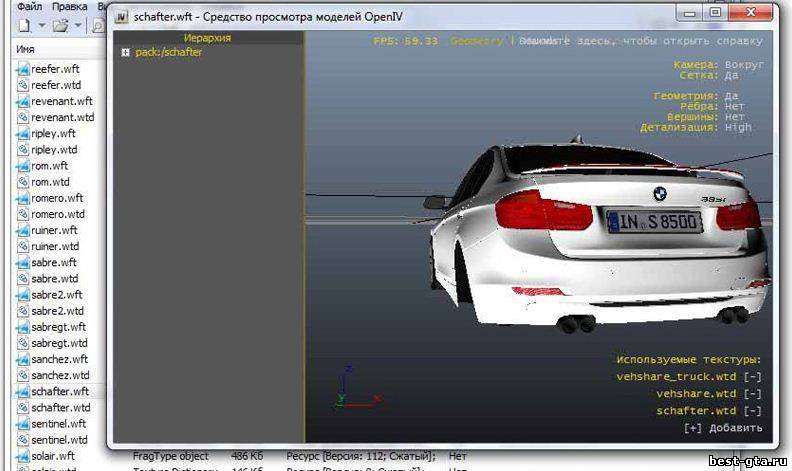Select sabregt.wtd in file list
This screenshot has width=792, height=471.
(60, 343)
